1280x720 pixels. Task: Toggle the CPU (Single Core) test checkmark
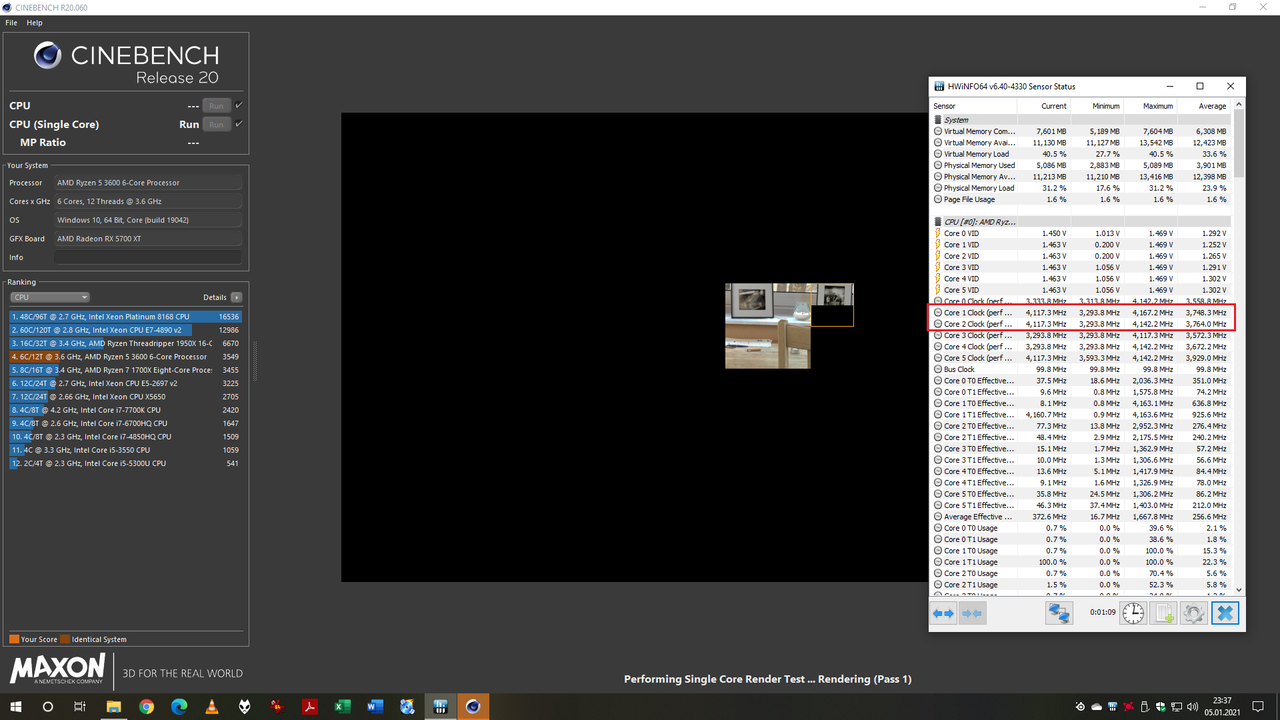click(x=239, y=124)
